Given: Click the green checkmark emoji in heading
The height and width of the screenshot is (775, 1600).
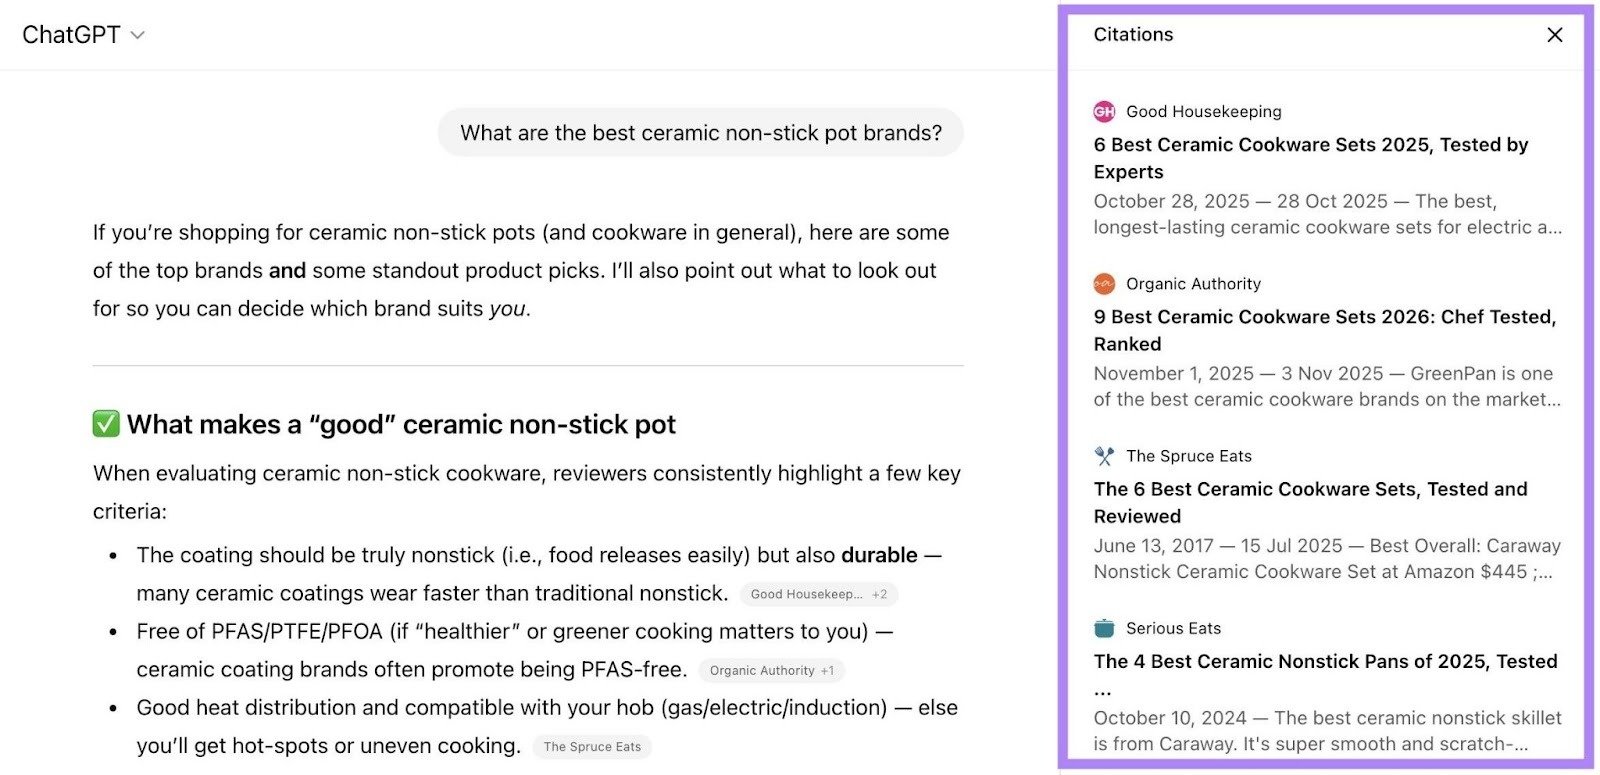Looking at the screenshot, I should click(x=106, y=424).
